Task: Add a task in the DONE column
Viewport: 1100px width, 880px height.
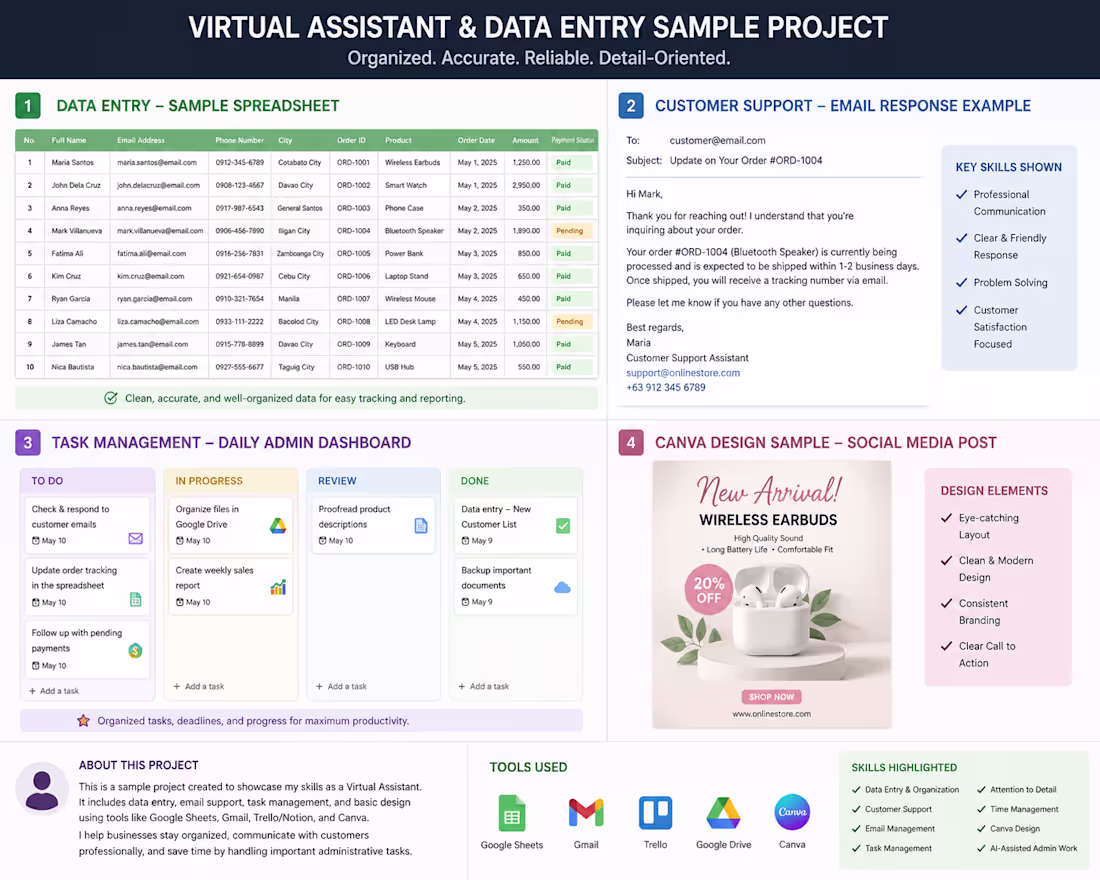Action: tap(484, 686)
